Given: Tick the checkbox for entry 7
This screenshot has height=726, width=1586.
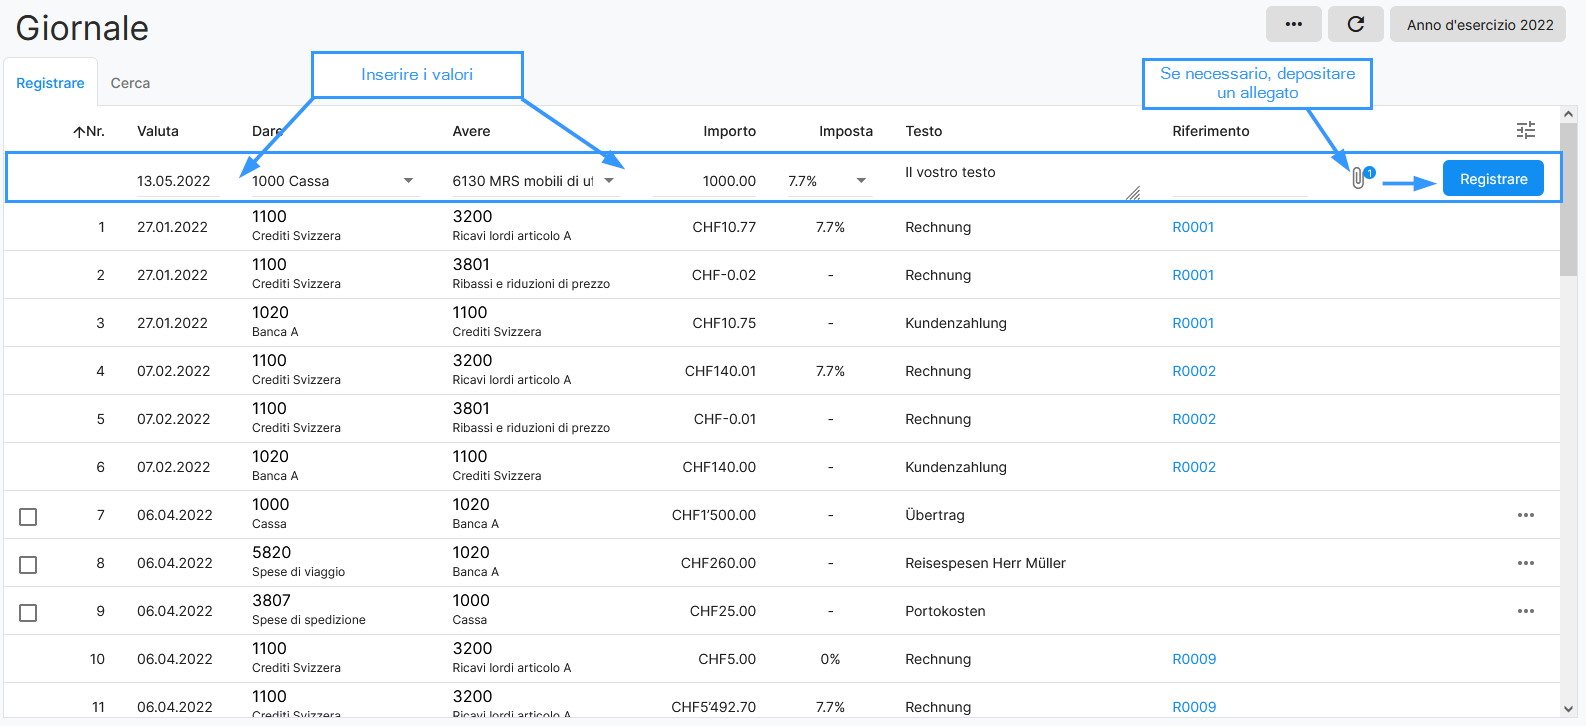Looking at the screenshot, I should 28,516.
